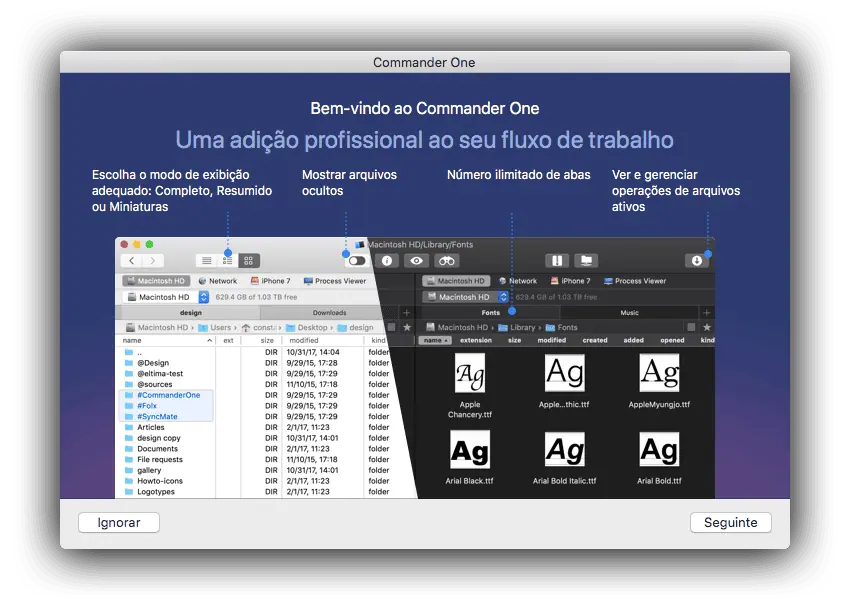This screenshot has height=600, width=850.
Task: Sort by extension column in dark pane
Action: point(476,340)
